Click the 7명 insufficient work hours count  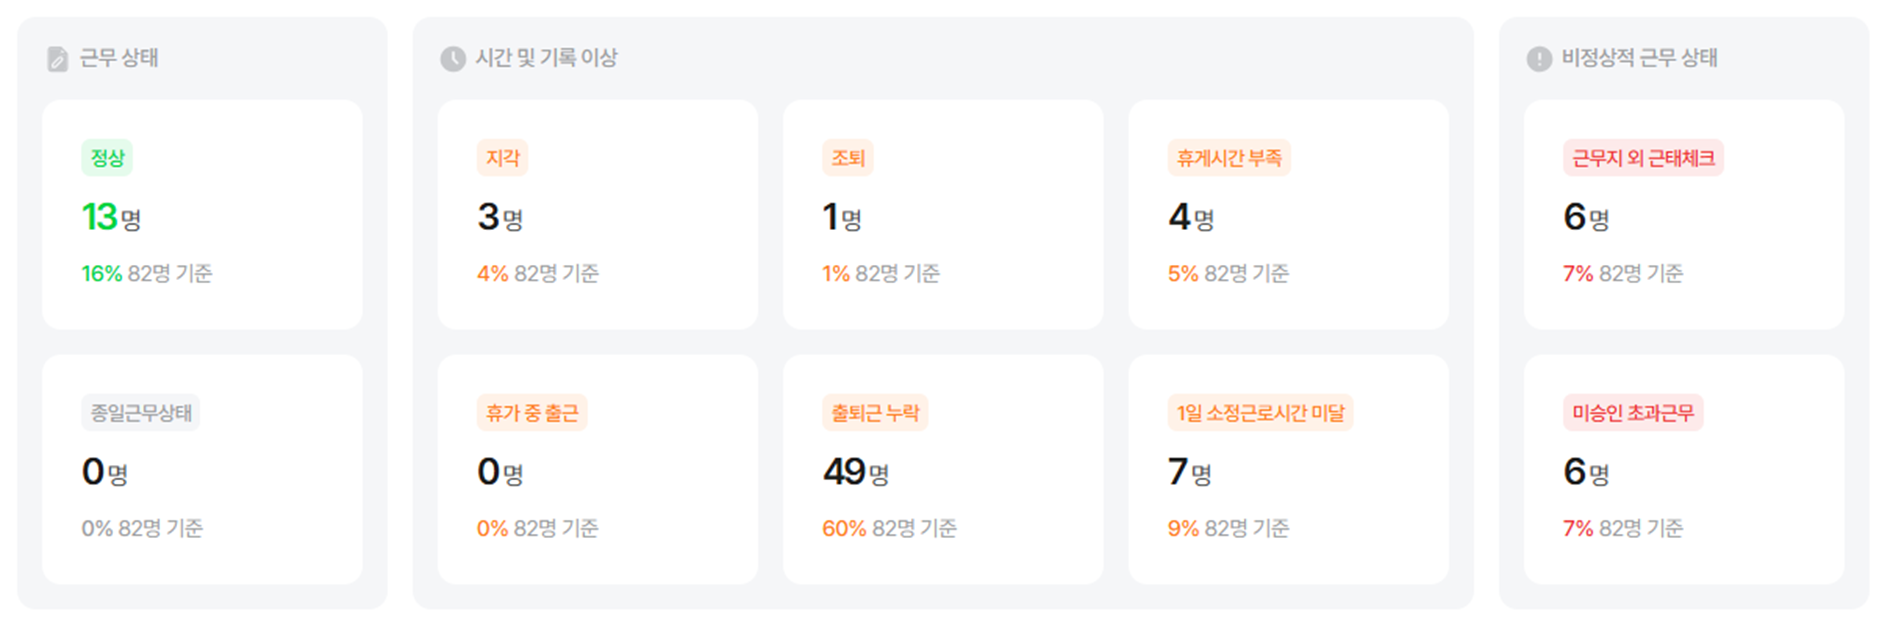point(1189,472)
